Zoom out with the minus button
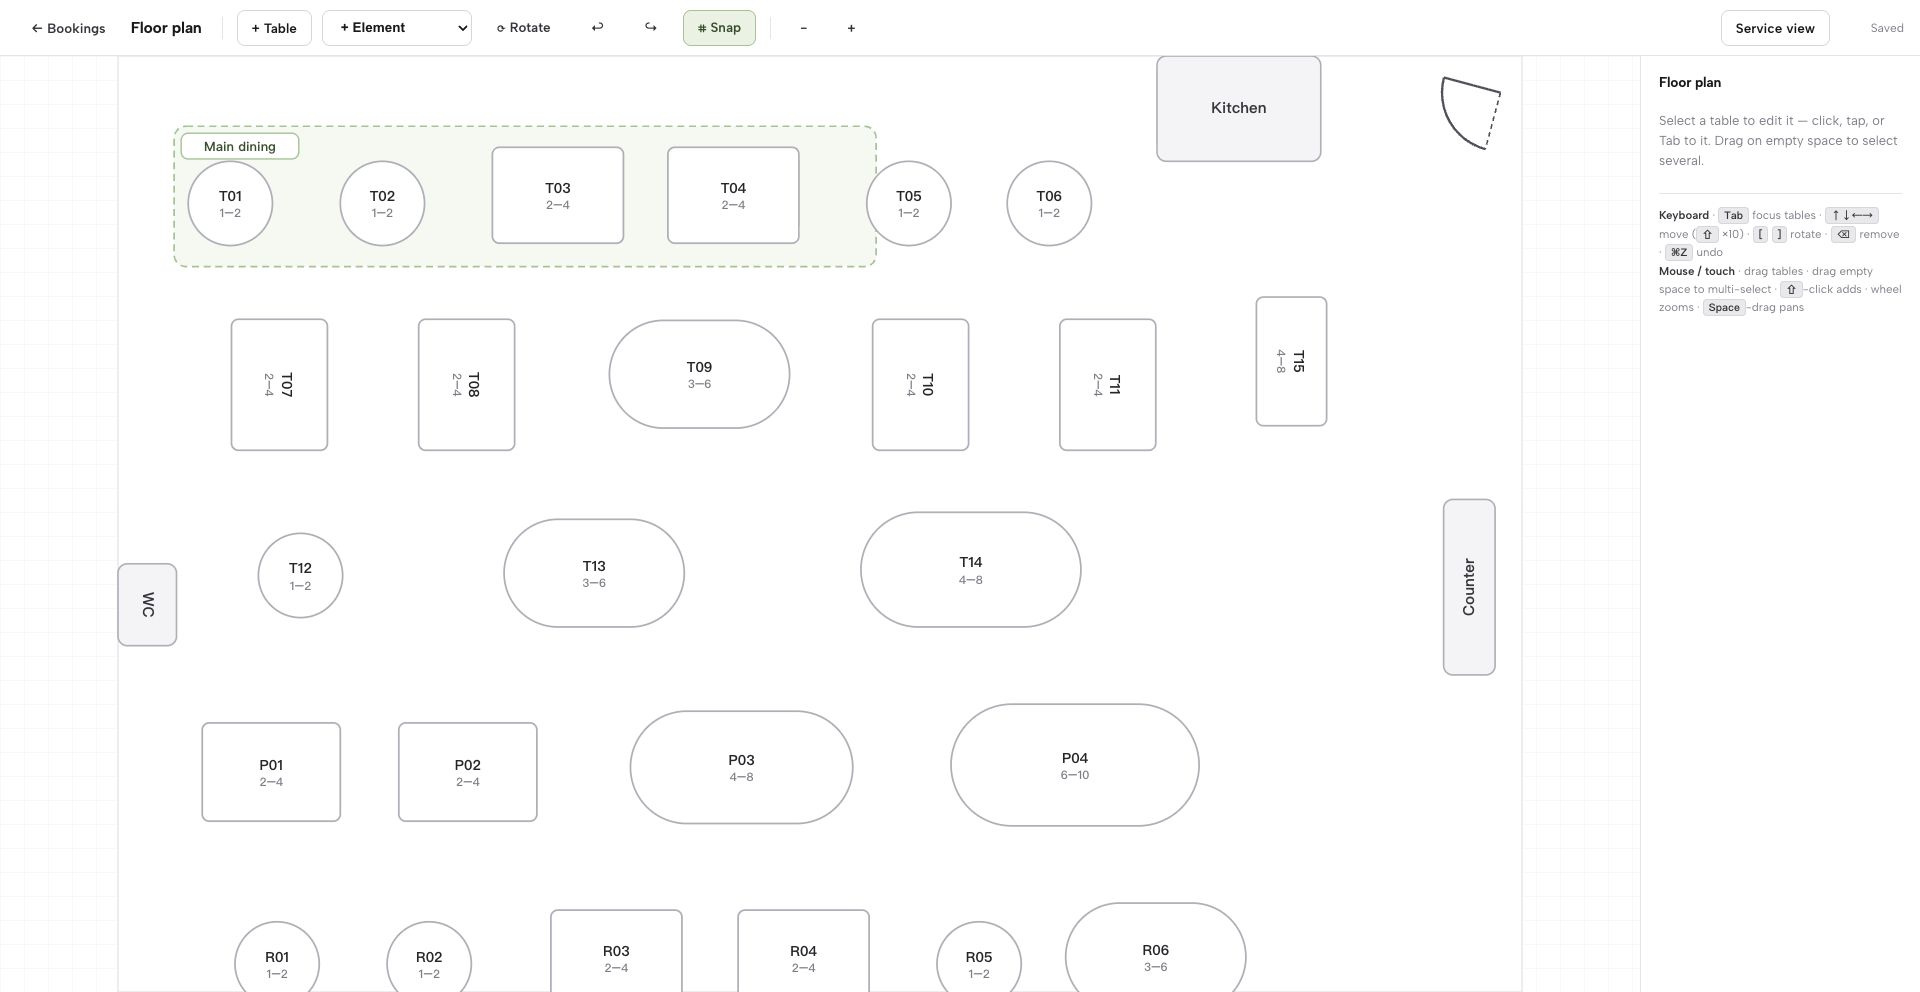Viewport: 1920px width, 992px height. (x=803, y=28)
